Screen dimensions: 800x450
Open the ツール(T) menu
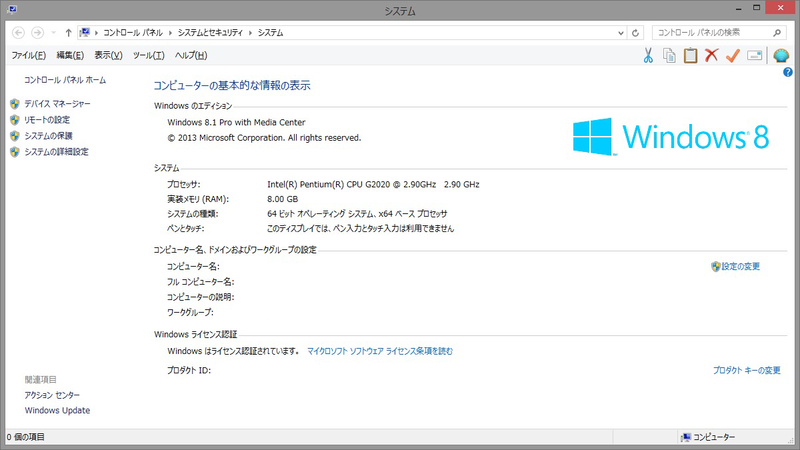coord(148,55)
